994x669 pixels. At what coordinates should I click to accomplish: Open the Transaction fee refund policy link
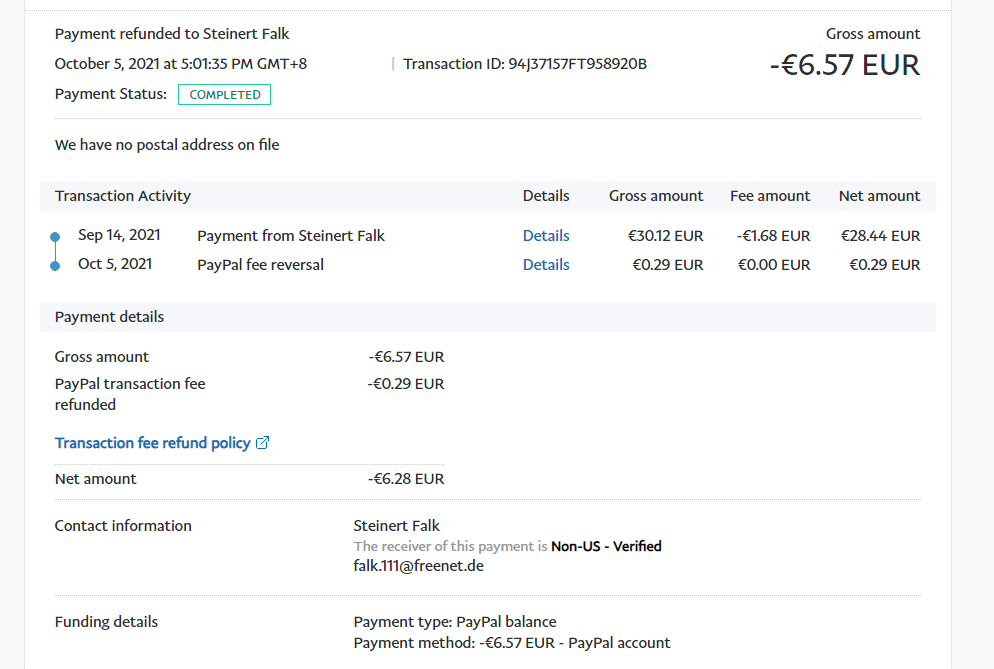pos(153,443)
